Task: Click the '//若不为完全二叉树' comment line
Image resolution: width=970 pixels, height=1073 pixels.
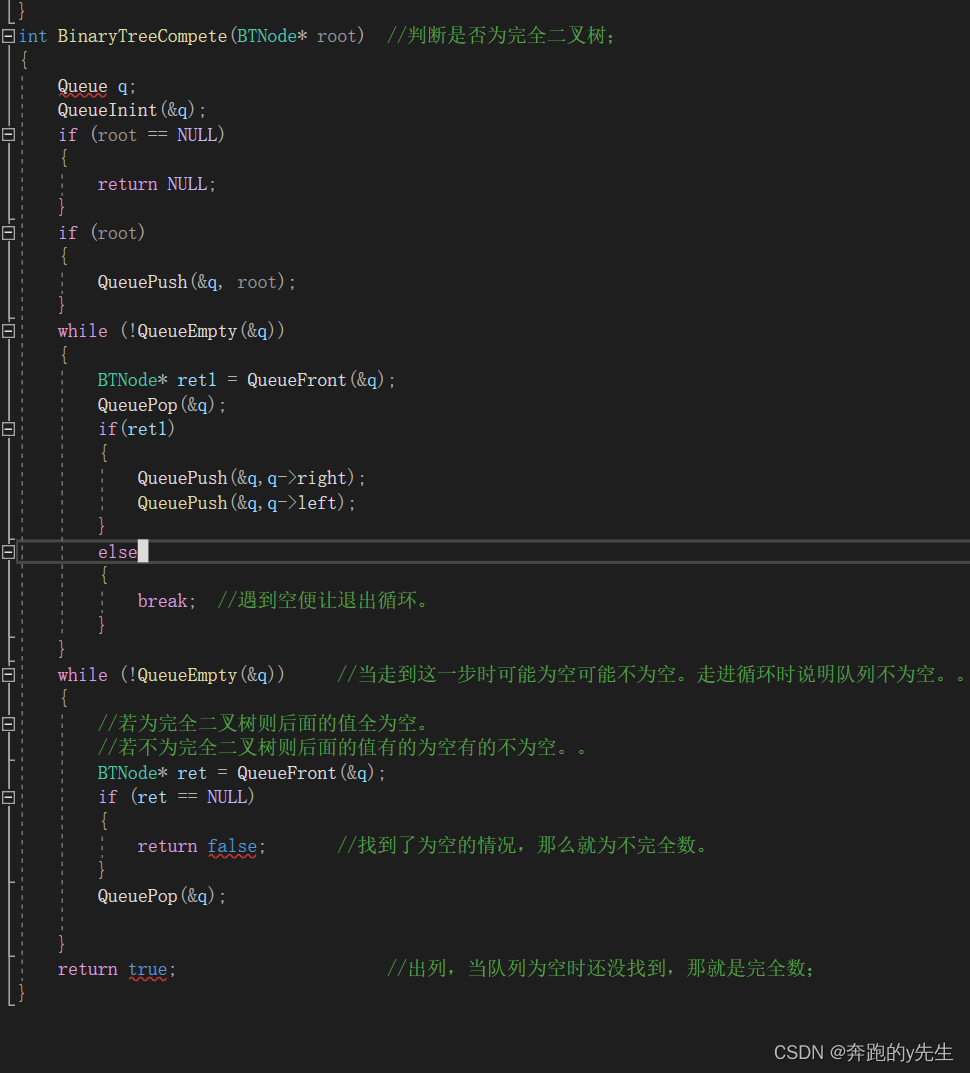Action: coord(342,747)
